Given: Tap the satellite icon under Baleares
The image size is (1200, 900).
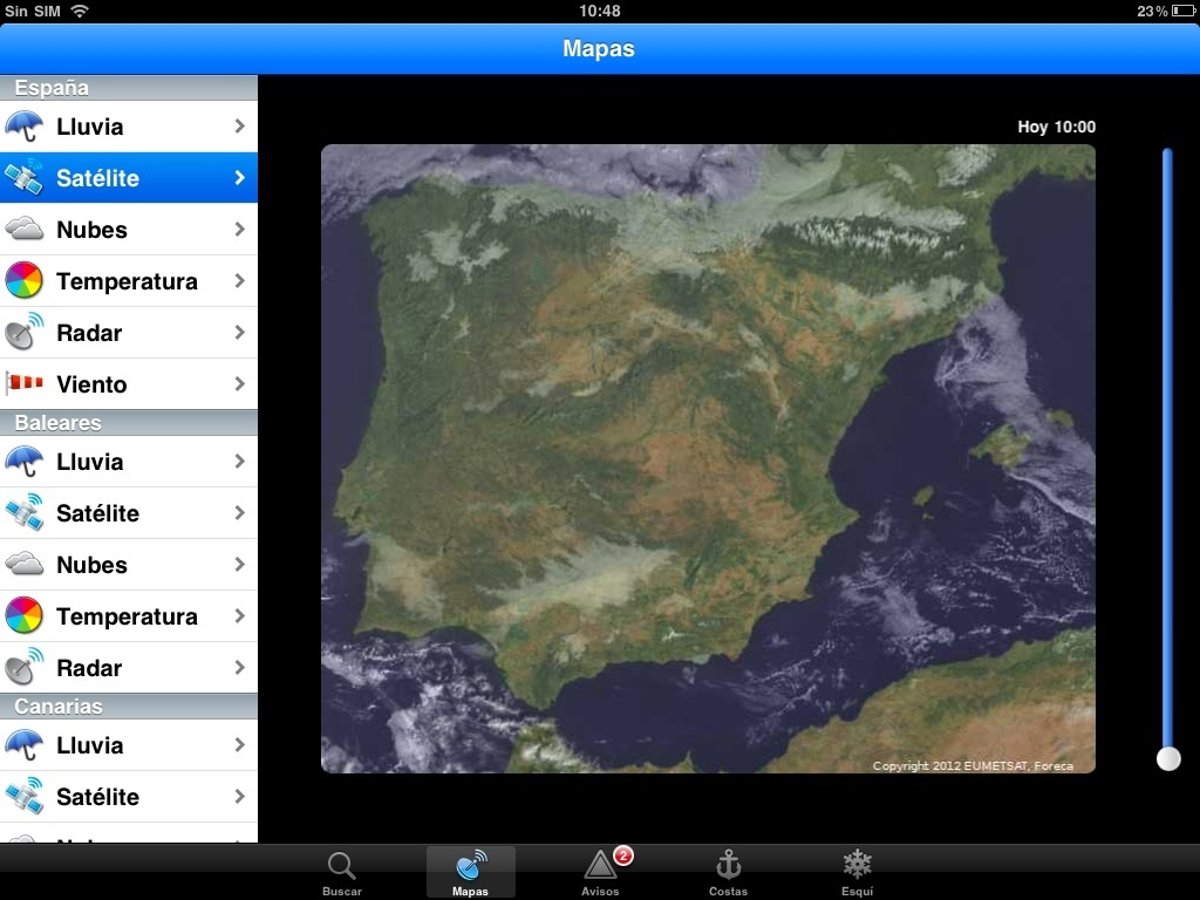Looking at the screenshot, I should pos(24,513).
